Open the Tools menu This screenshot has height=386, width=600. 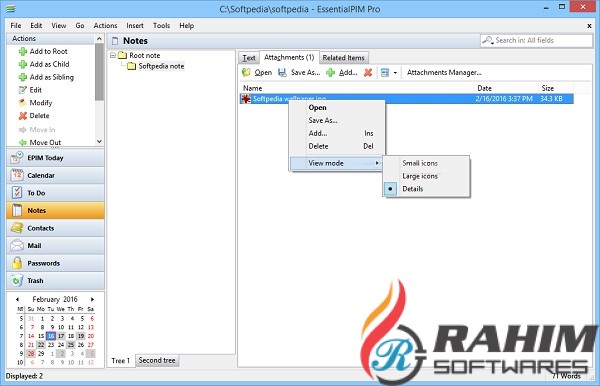(x=161, y=26)
